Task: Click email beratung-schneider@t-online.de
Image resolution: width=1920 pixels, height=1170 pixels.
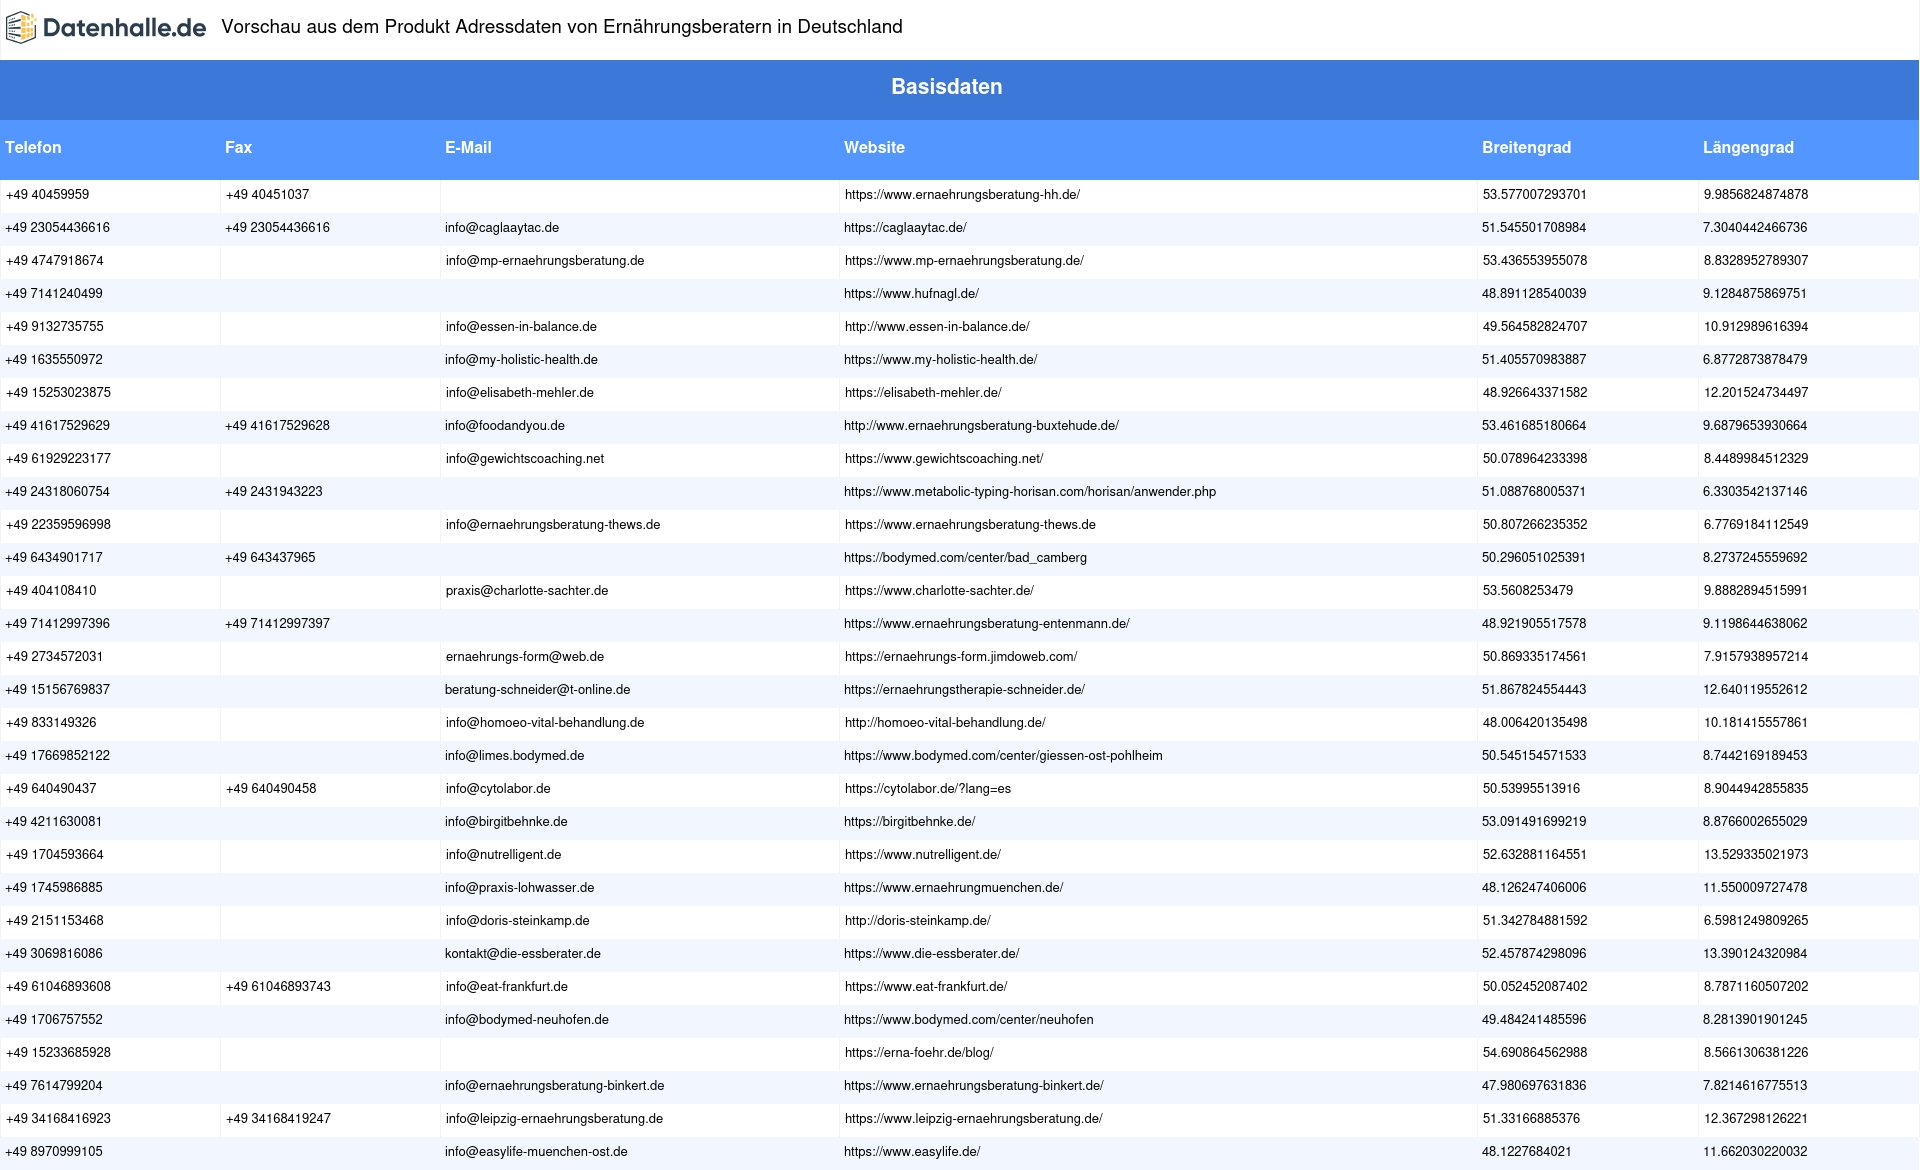Action: 537,690
